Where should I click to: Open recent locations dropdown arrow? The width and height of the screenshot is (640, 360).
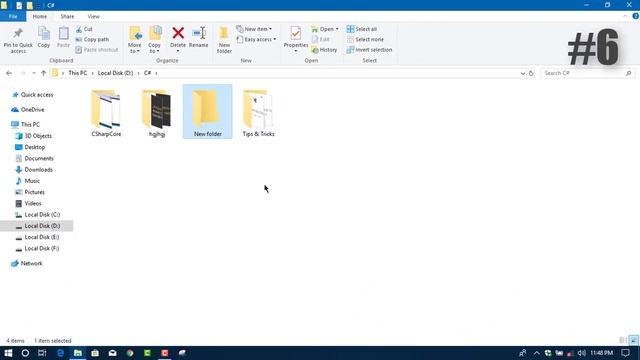tap(33, 73)
